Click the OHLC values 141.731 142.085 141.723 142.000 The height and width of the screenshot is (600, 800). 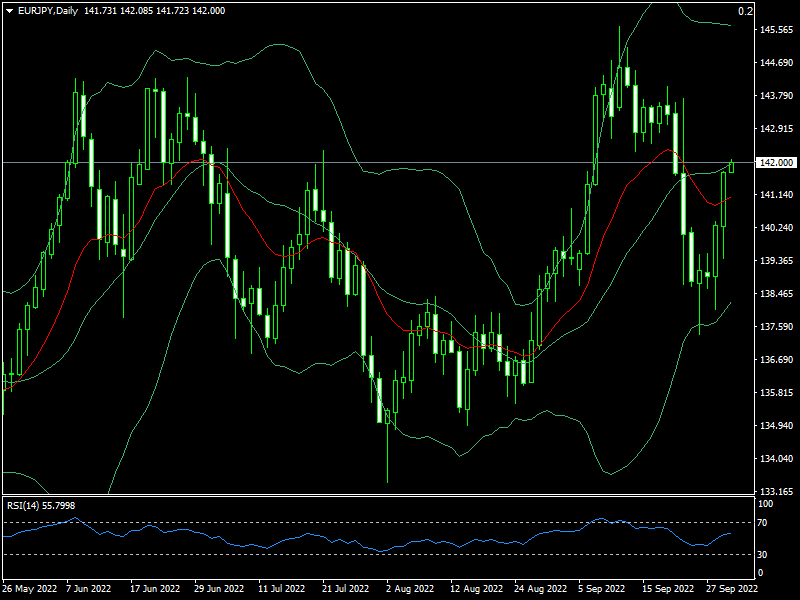(x=155, y=11)
